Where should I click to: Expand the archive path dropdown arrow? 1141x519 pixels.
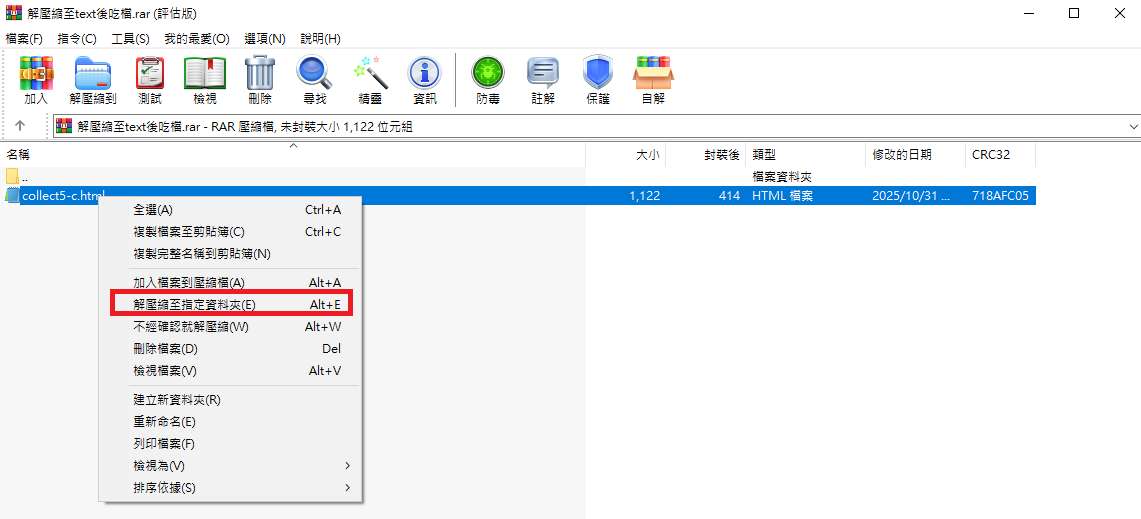1132,127
